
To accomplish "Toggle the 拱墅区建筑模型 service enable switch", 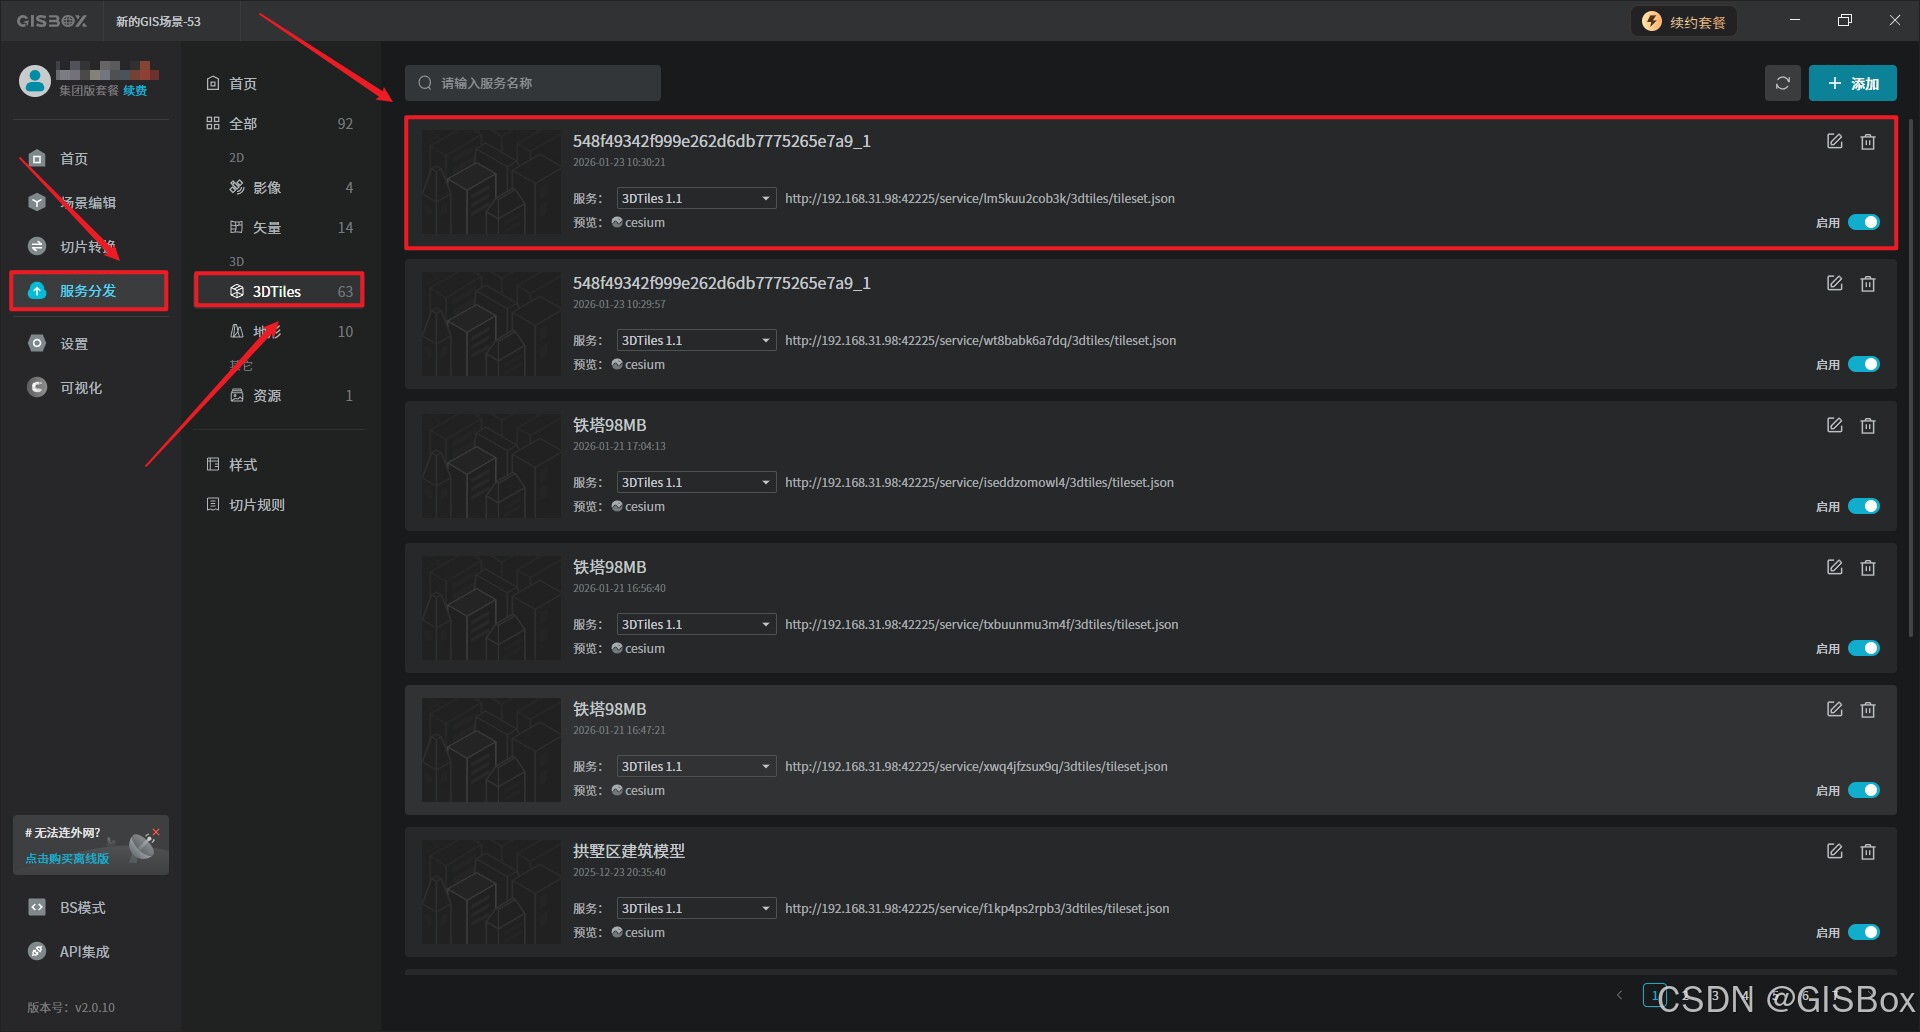I will click(1863, 932).
